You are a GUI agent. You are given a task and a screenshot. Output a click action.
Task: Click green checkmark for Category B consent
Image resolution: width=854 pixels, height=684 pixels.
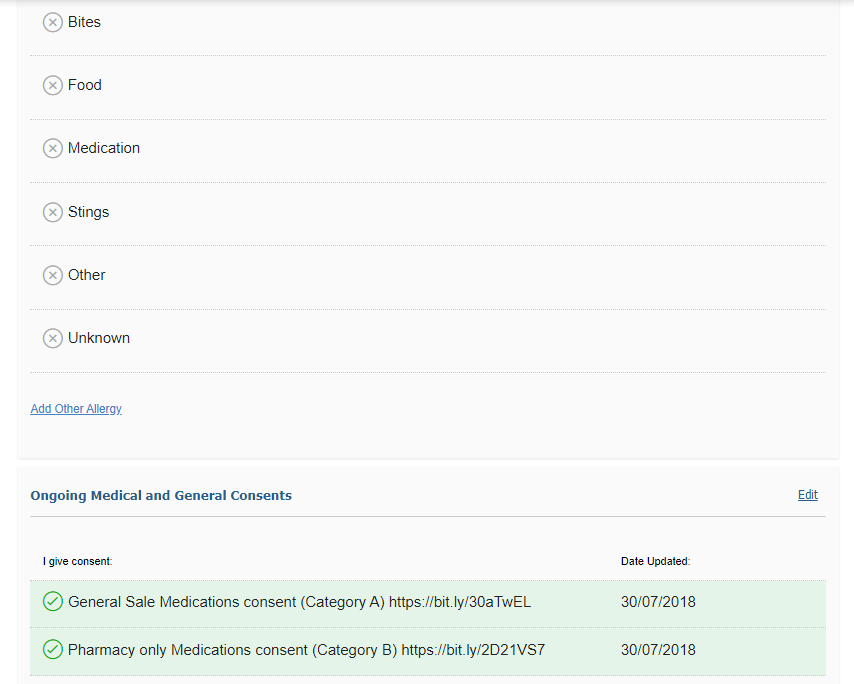(x=53, y=649)
